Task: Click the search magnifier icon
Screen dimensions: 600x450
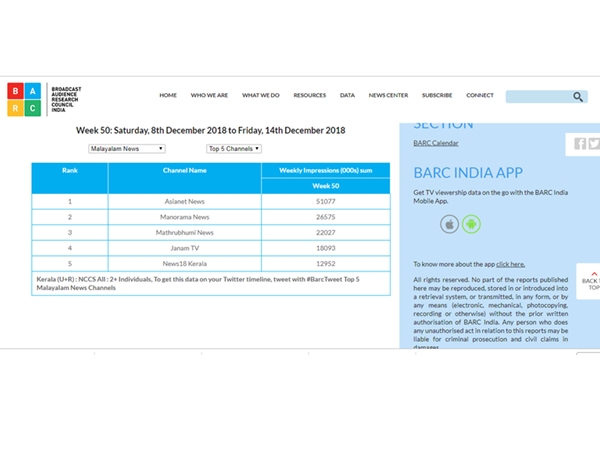Action: click(x=578, y=97)
